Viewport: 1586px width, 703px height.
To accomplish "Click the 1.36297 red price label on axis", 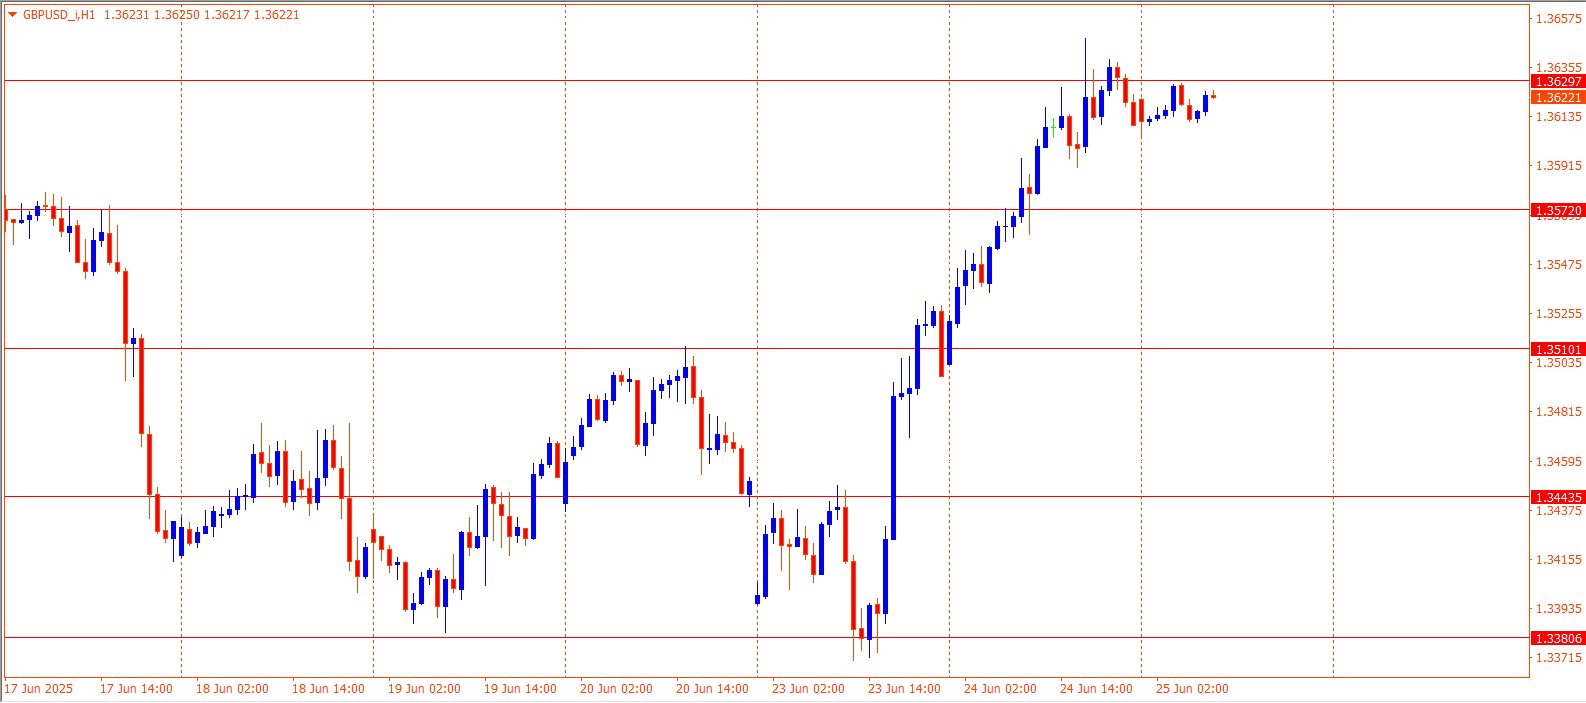I will [x=1558, y=81].
